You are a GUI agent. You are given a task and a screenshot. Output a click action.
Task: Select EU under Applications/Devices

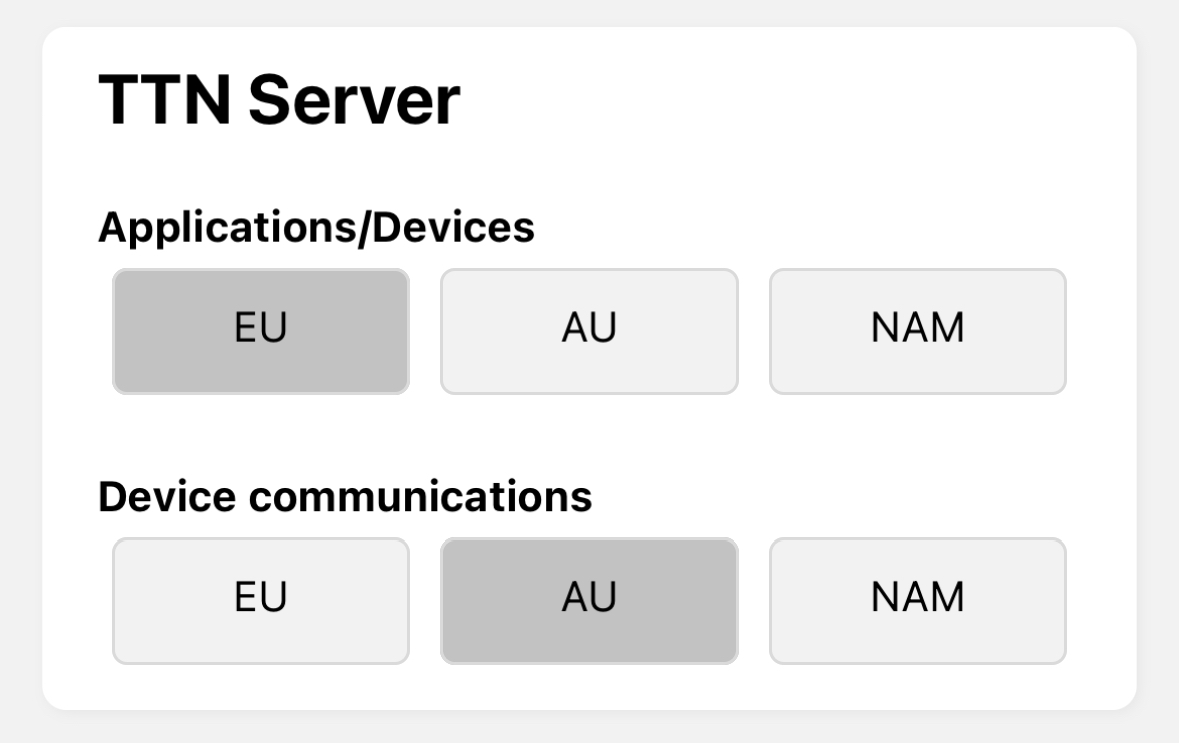(261, 331)
